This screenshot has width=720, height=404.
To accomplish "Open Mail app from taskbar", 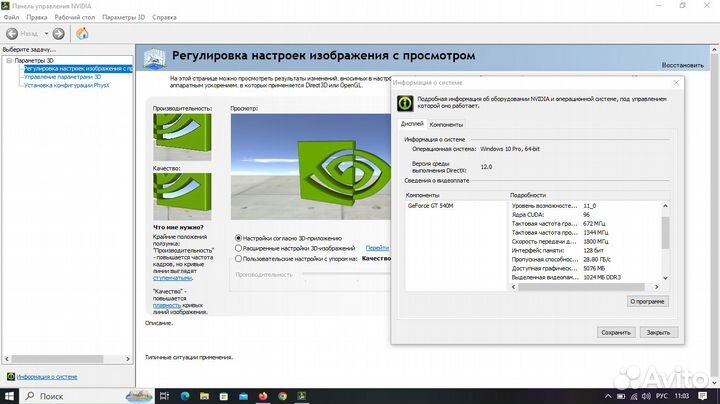I will (x=243, y=396).
